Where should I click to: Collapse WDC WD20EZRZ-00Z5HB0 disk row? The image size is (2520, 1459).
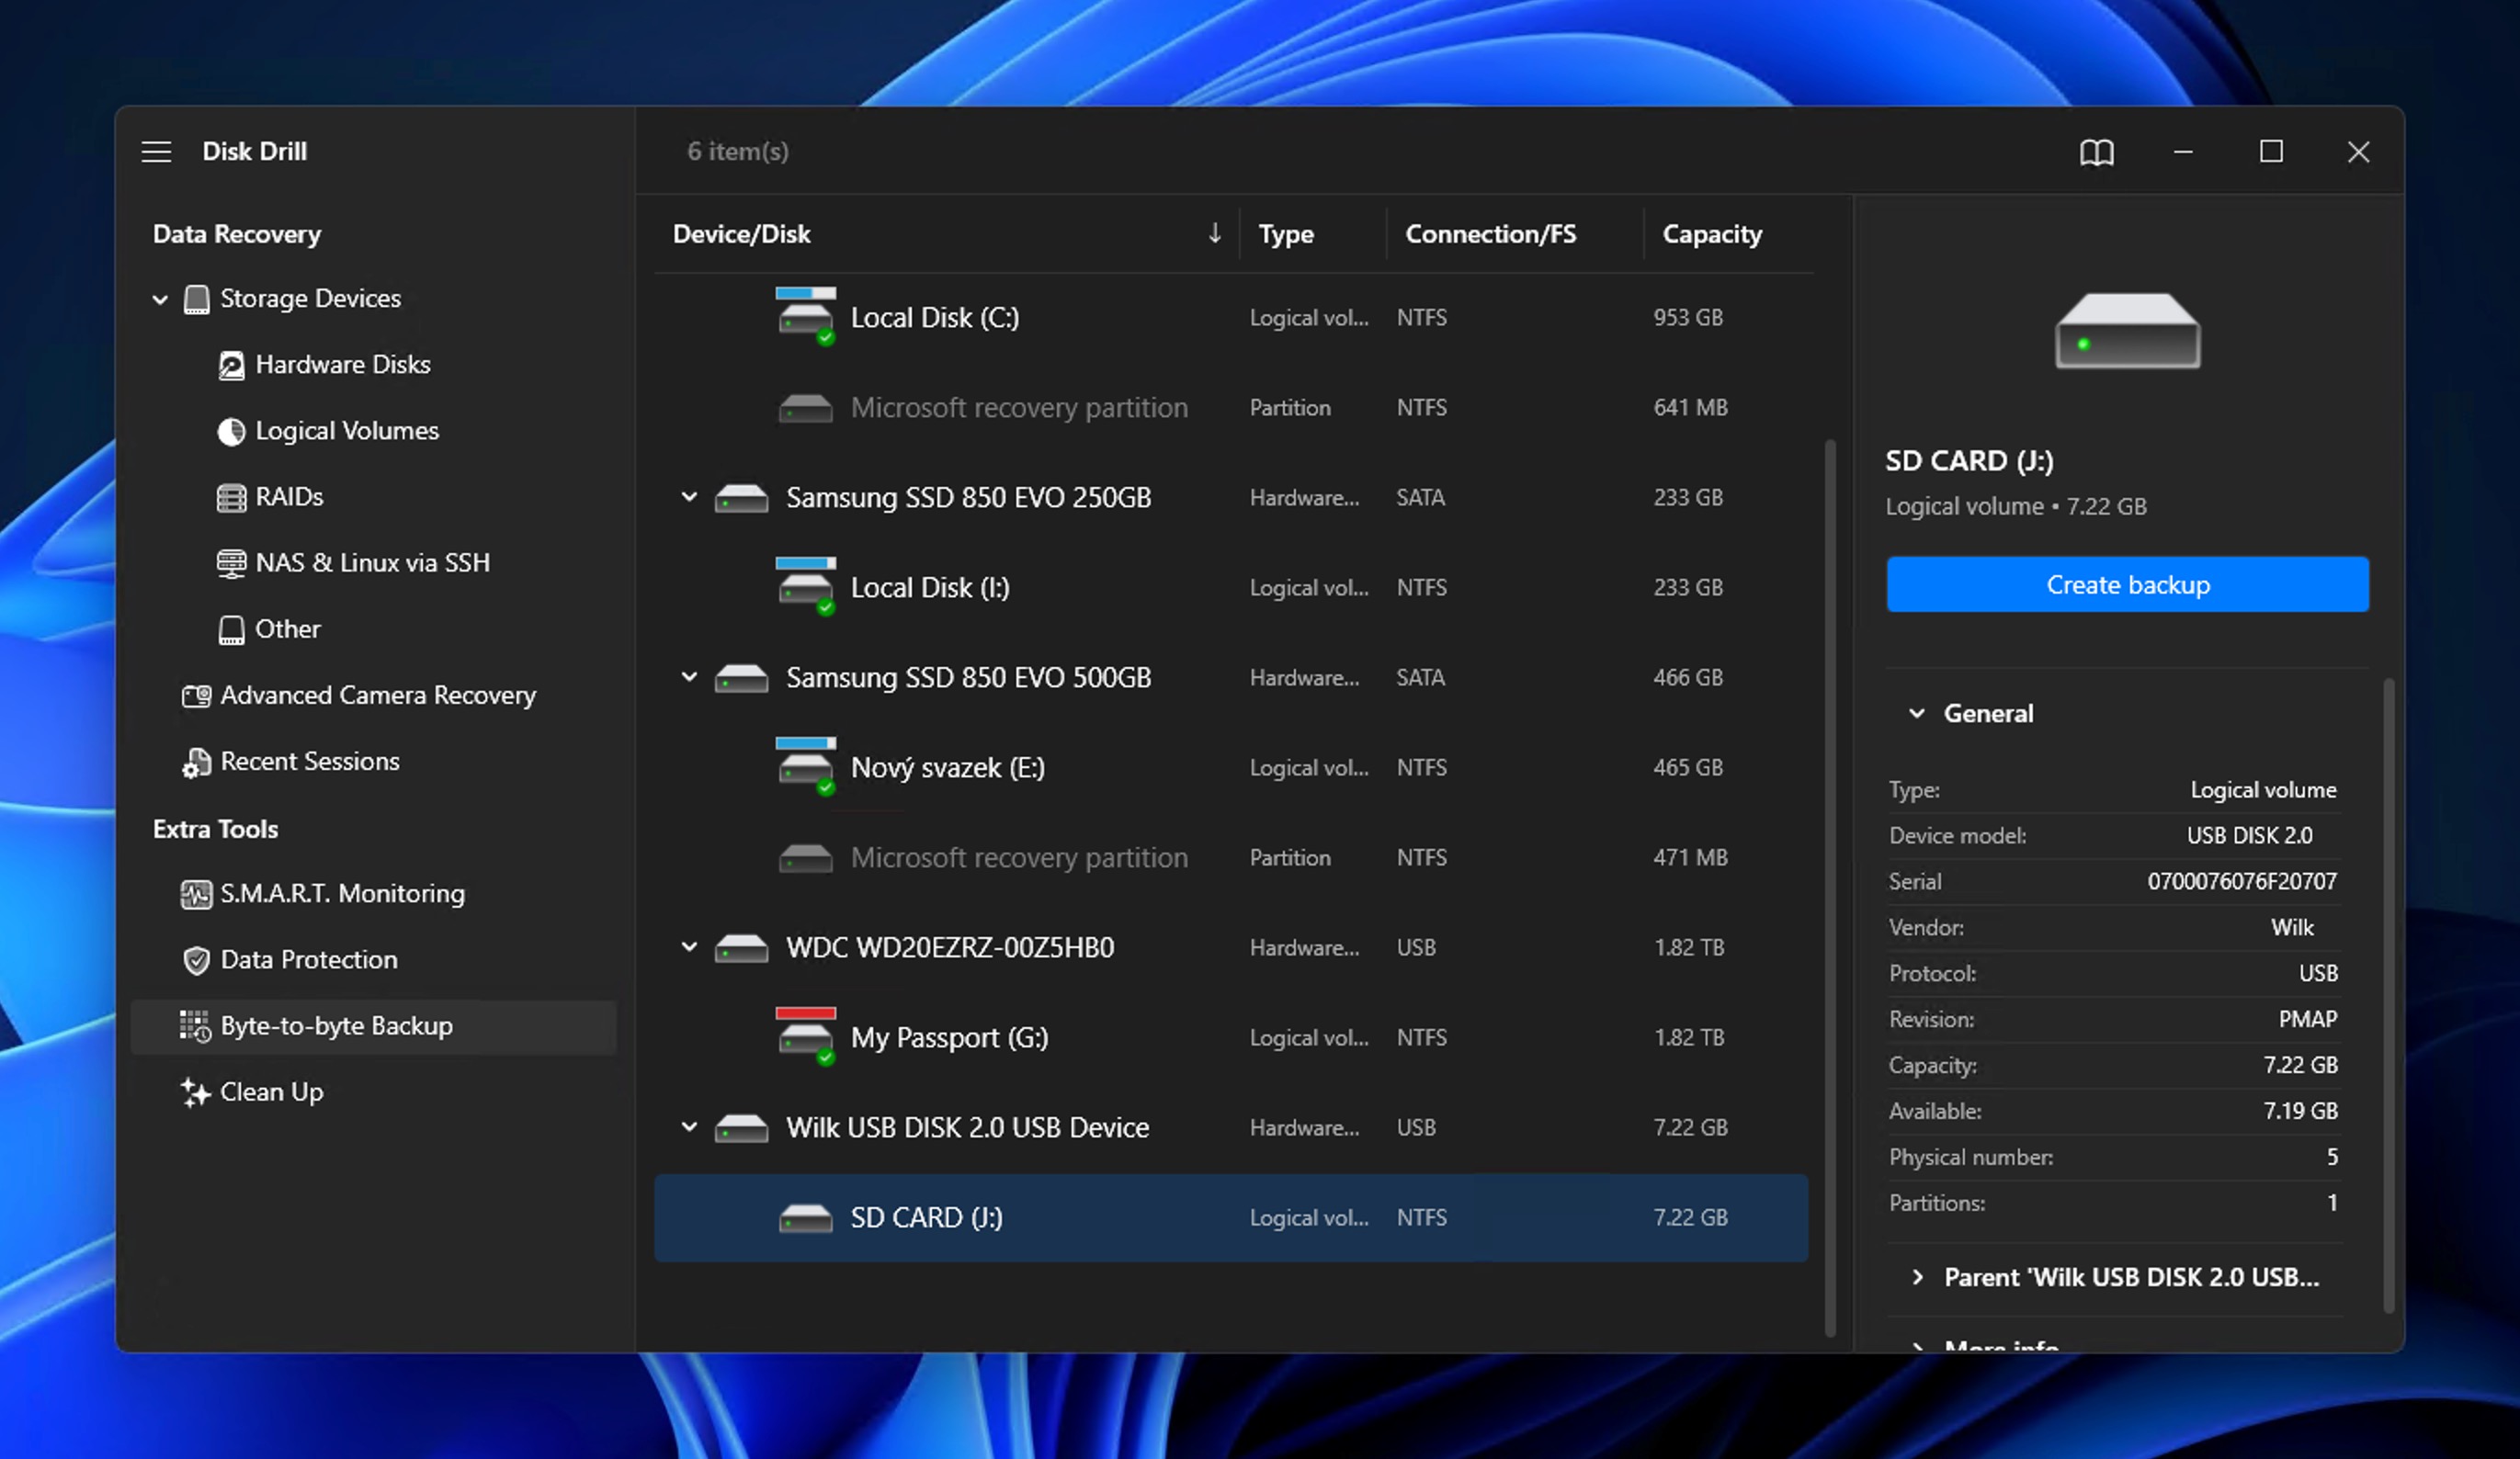(689, 947)
